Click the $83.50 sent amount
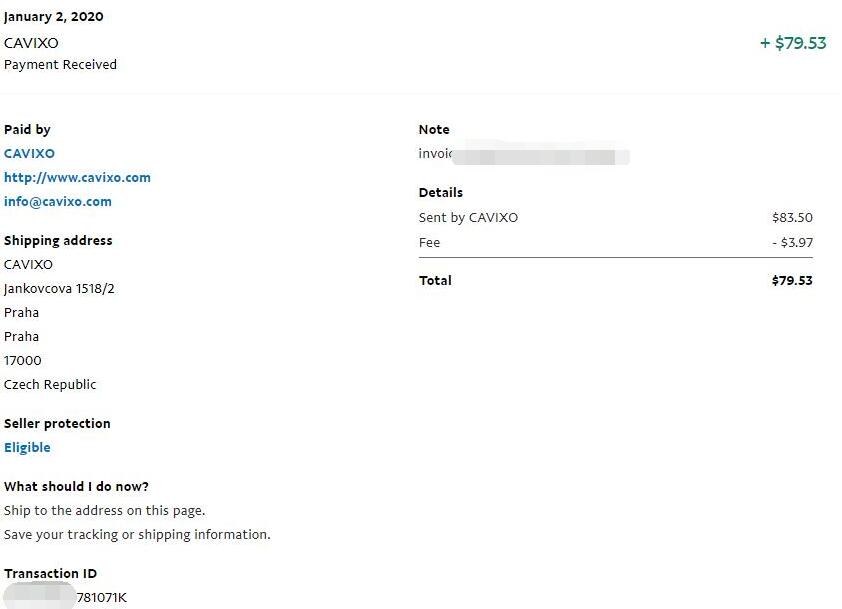 coord(793,218)
